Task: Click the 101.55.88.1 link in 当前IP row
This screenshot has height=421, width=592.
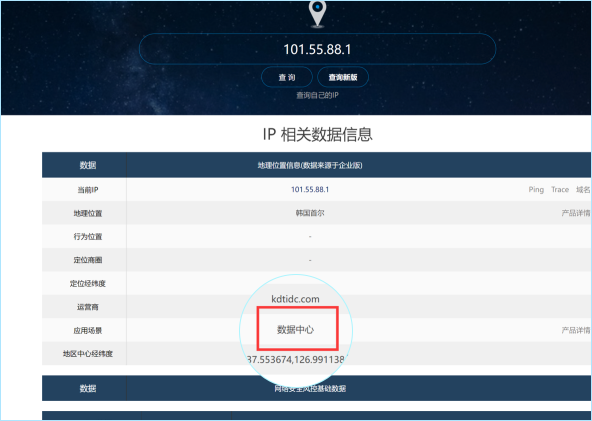Action: click(310, 190)
